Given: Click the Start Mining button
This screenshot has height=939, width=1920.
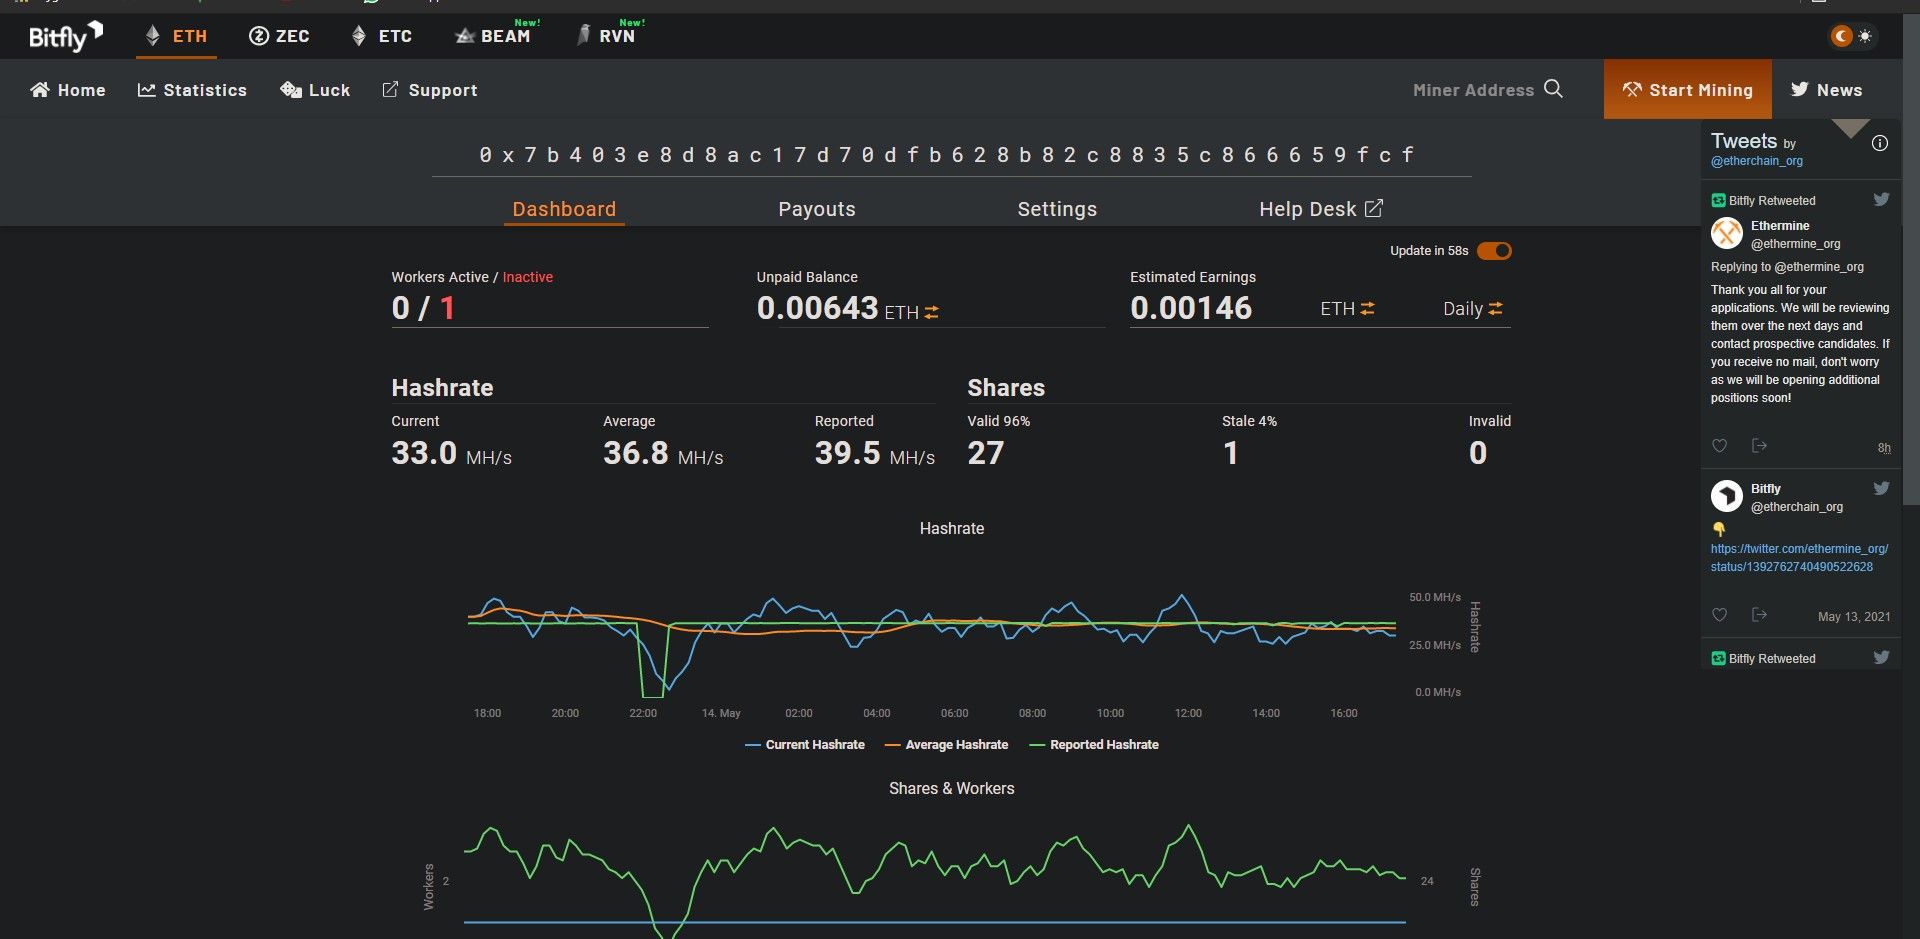Looking at the screenshot, I should click(x=1688, y=89).
